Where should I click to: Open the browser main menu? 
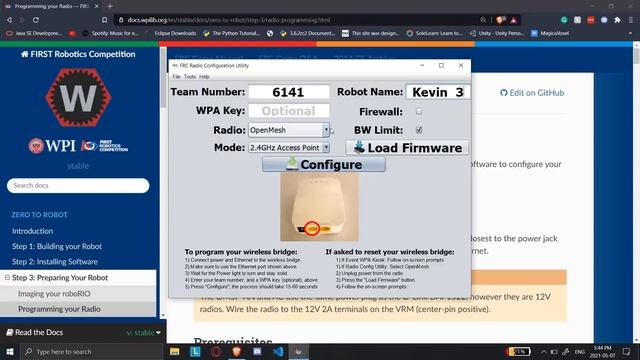pos(631,20)
